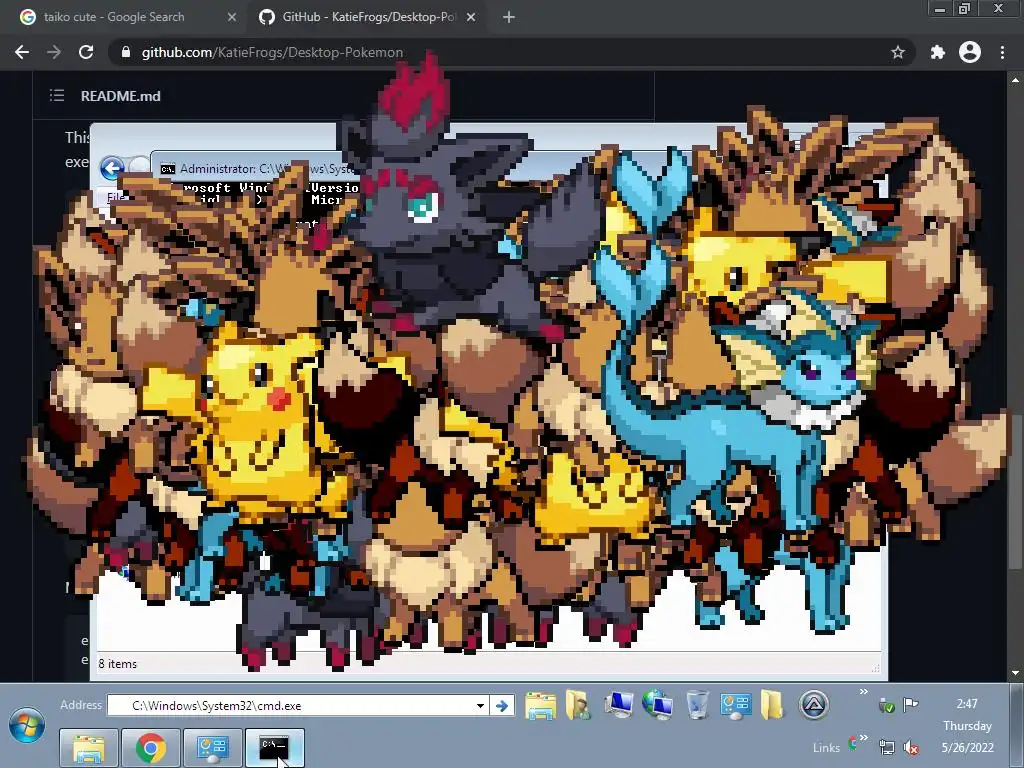The height and width of the screenshot is (768, 1024).
Task: Click the round triangle logo toolbar icon
Action: tap(814, 705)
